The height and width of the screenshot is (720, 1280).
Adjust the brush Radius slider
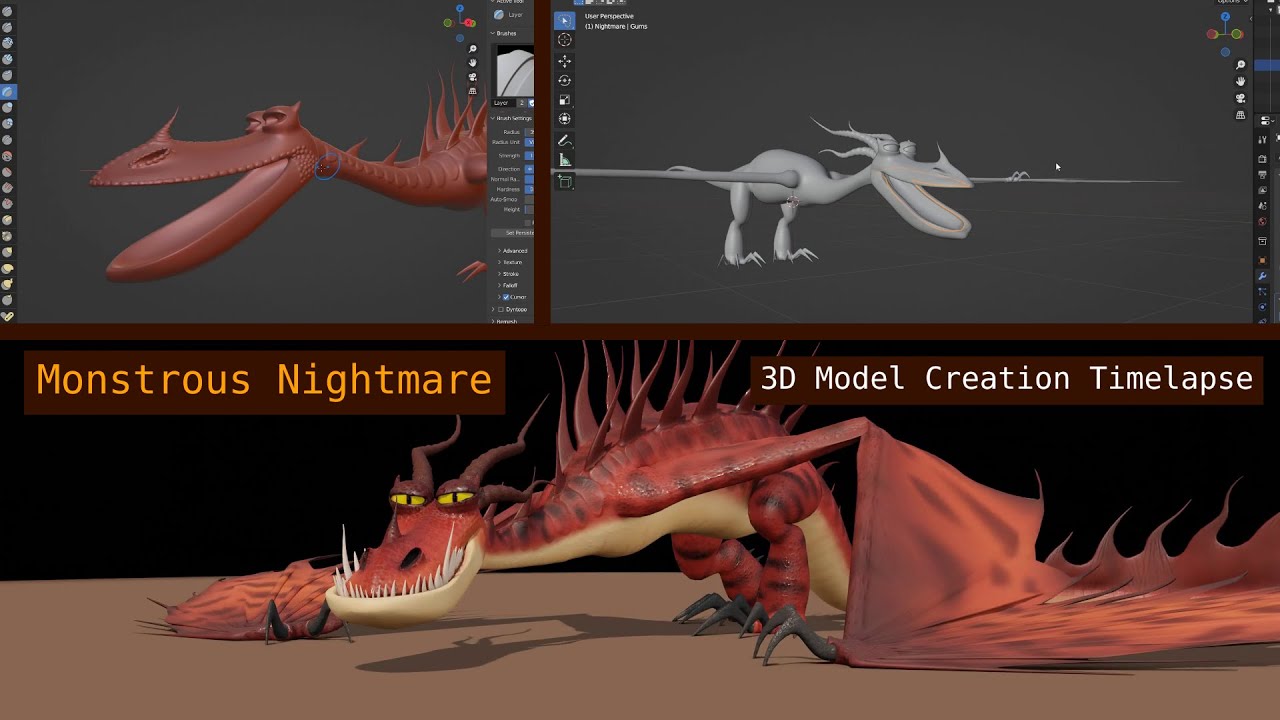pyautogui.click(x=529, y=132)
